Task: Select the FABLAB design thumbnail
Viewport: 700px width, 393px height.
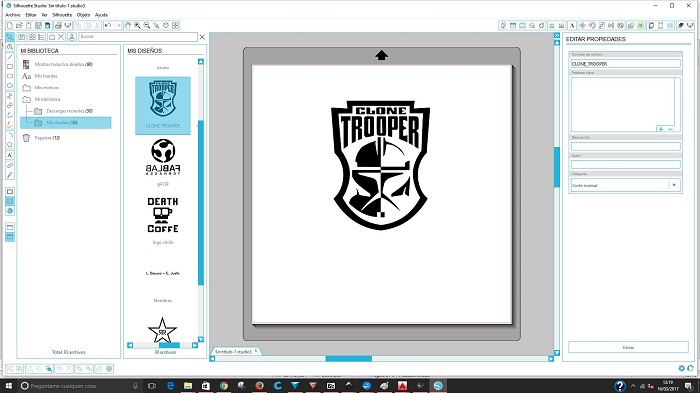Action: click(x=163, y=157)
